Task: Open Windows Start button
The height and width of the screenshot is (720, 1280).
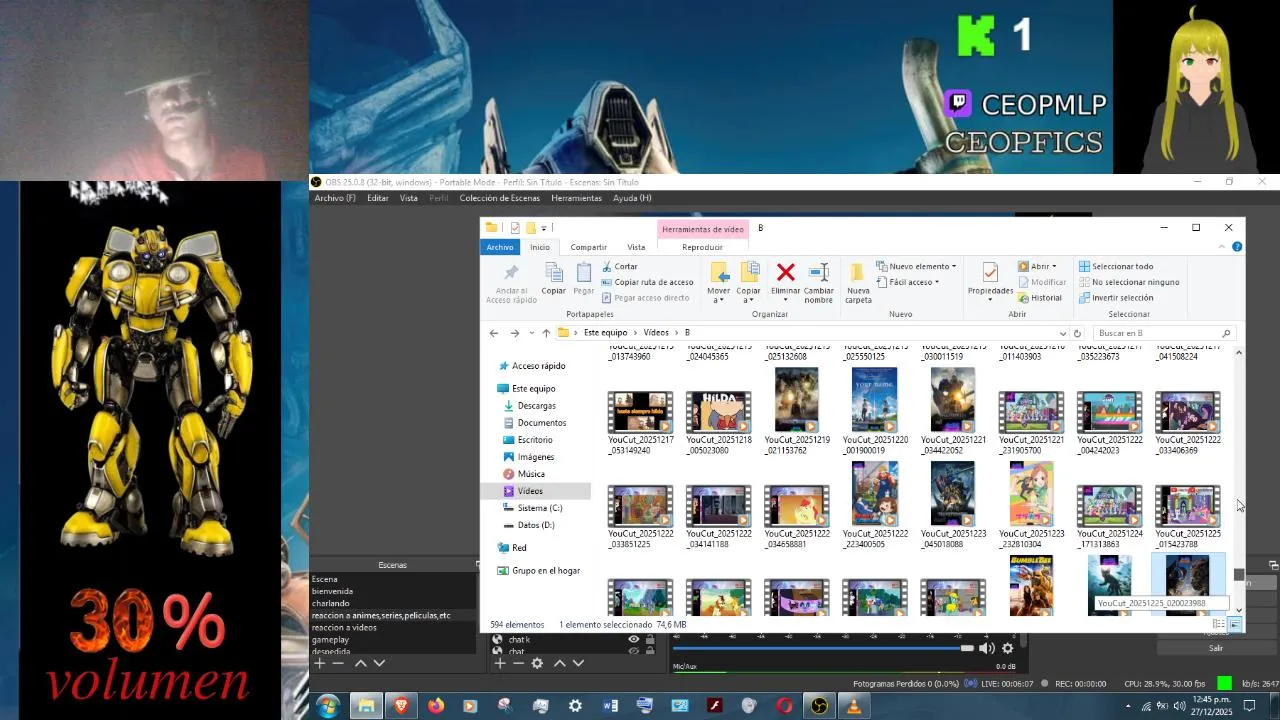Action: (327, 706)
